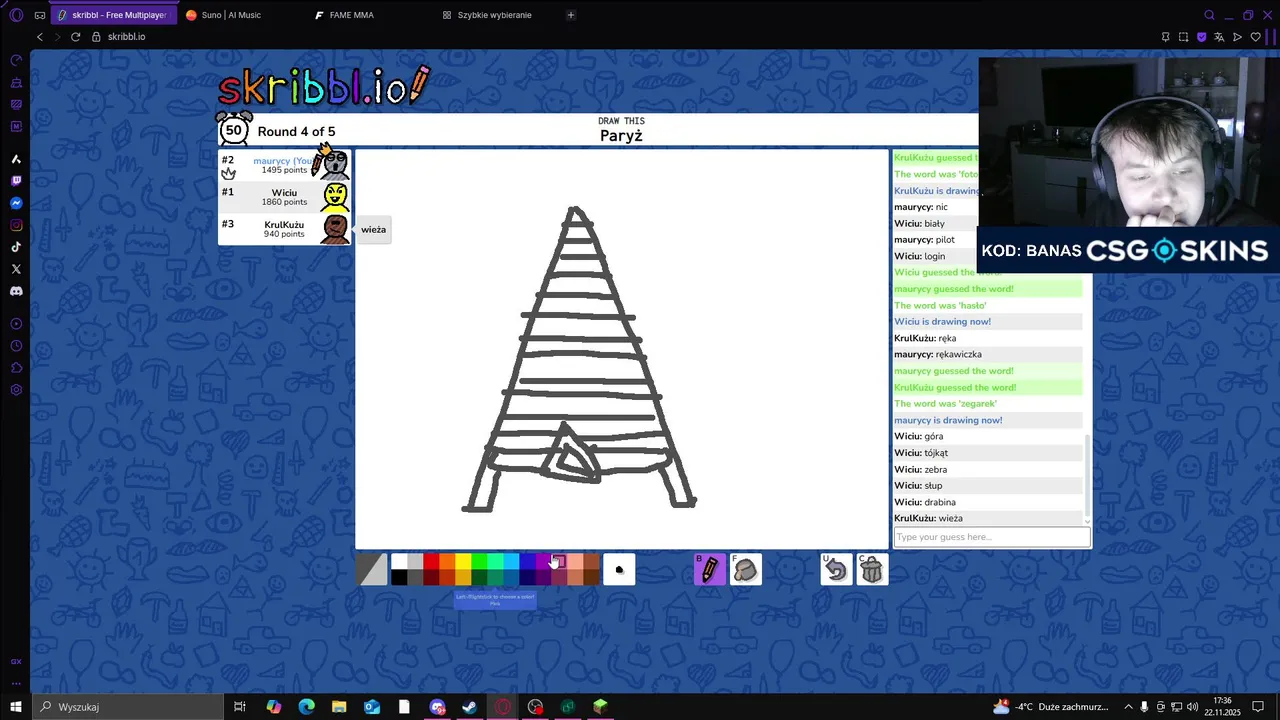Open browser tab search magnifier
1280x720 pixels.
point(1209,15)
